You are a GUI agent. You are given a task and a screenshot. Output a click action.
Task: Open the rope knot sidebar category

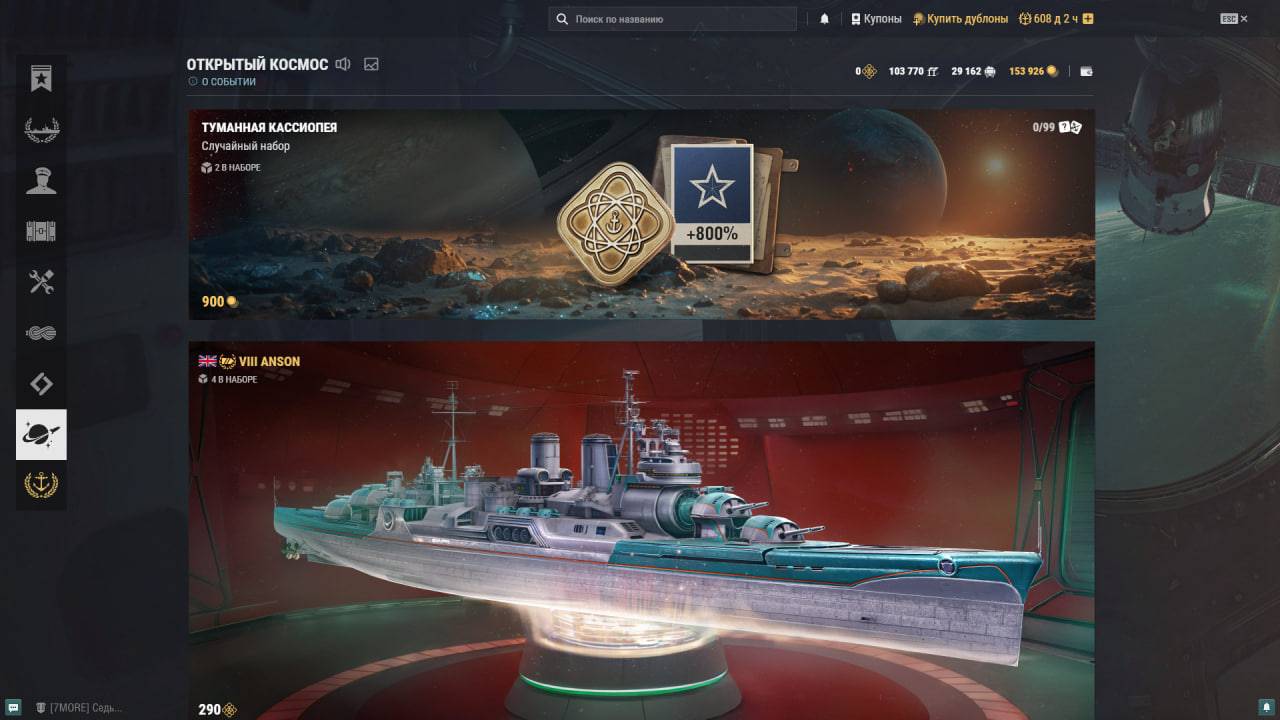pos(41,333)
